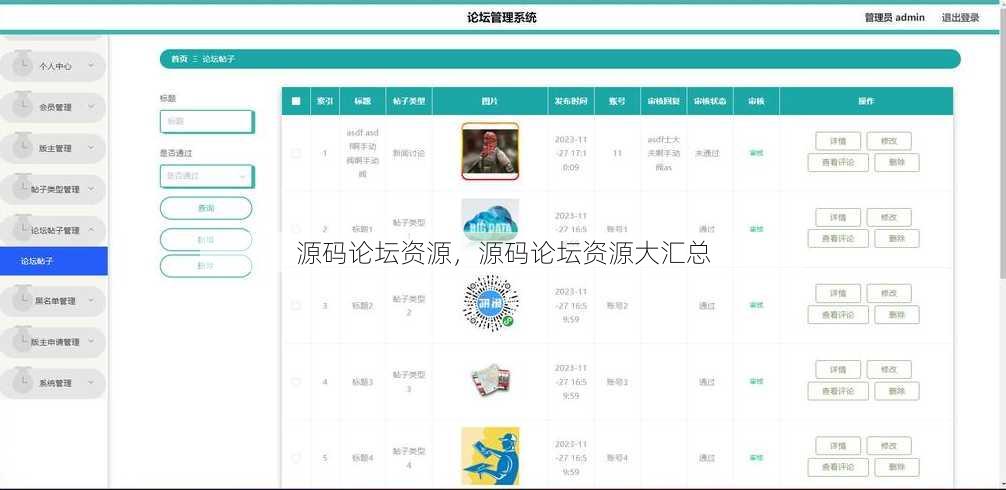Go to 首页 in the breadcrumb
Viewport: 1006px width, 490px height.
(x=179, y=59)
